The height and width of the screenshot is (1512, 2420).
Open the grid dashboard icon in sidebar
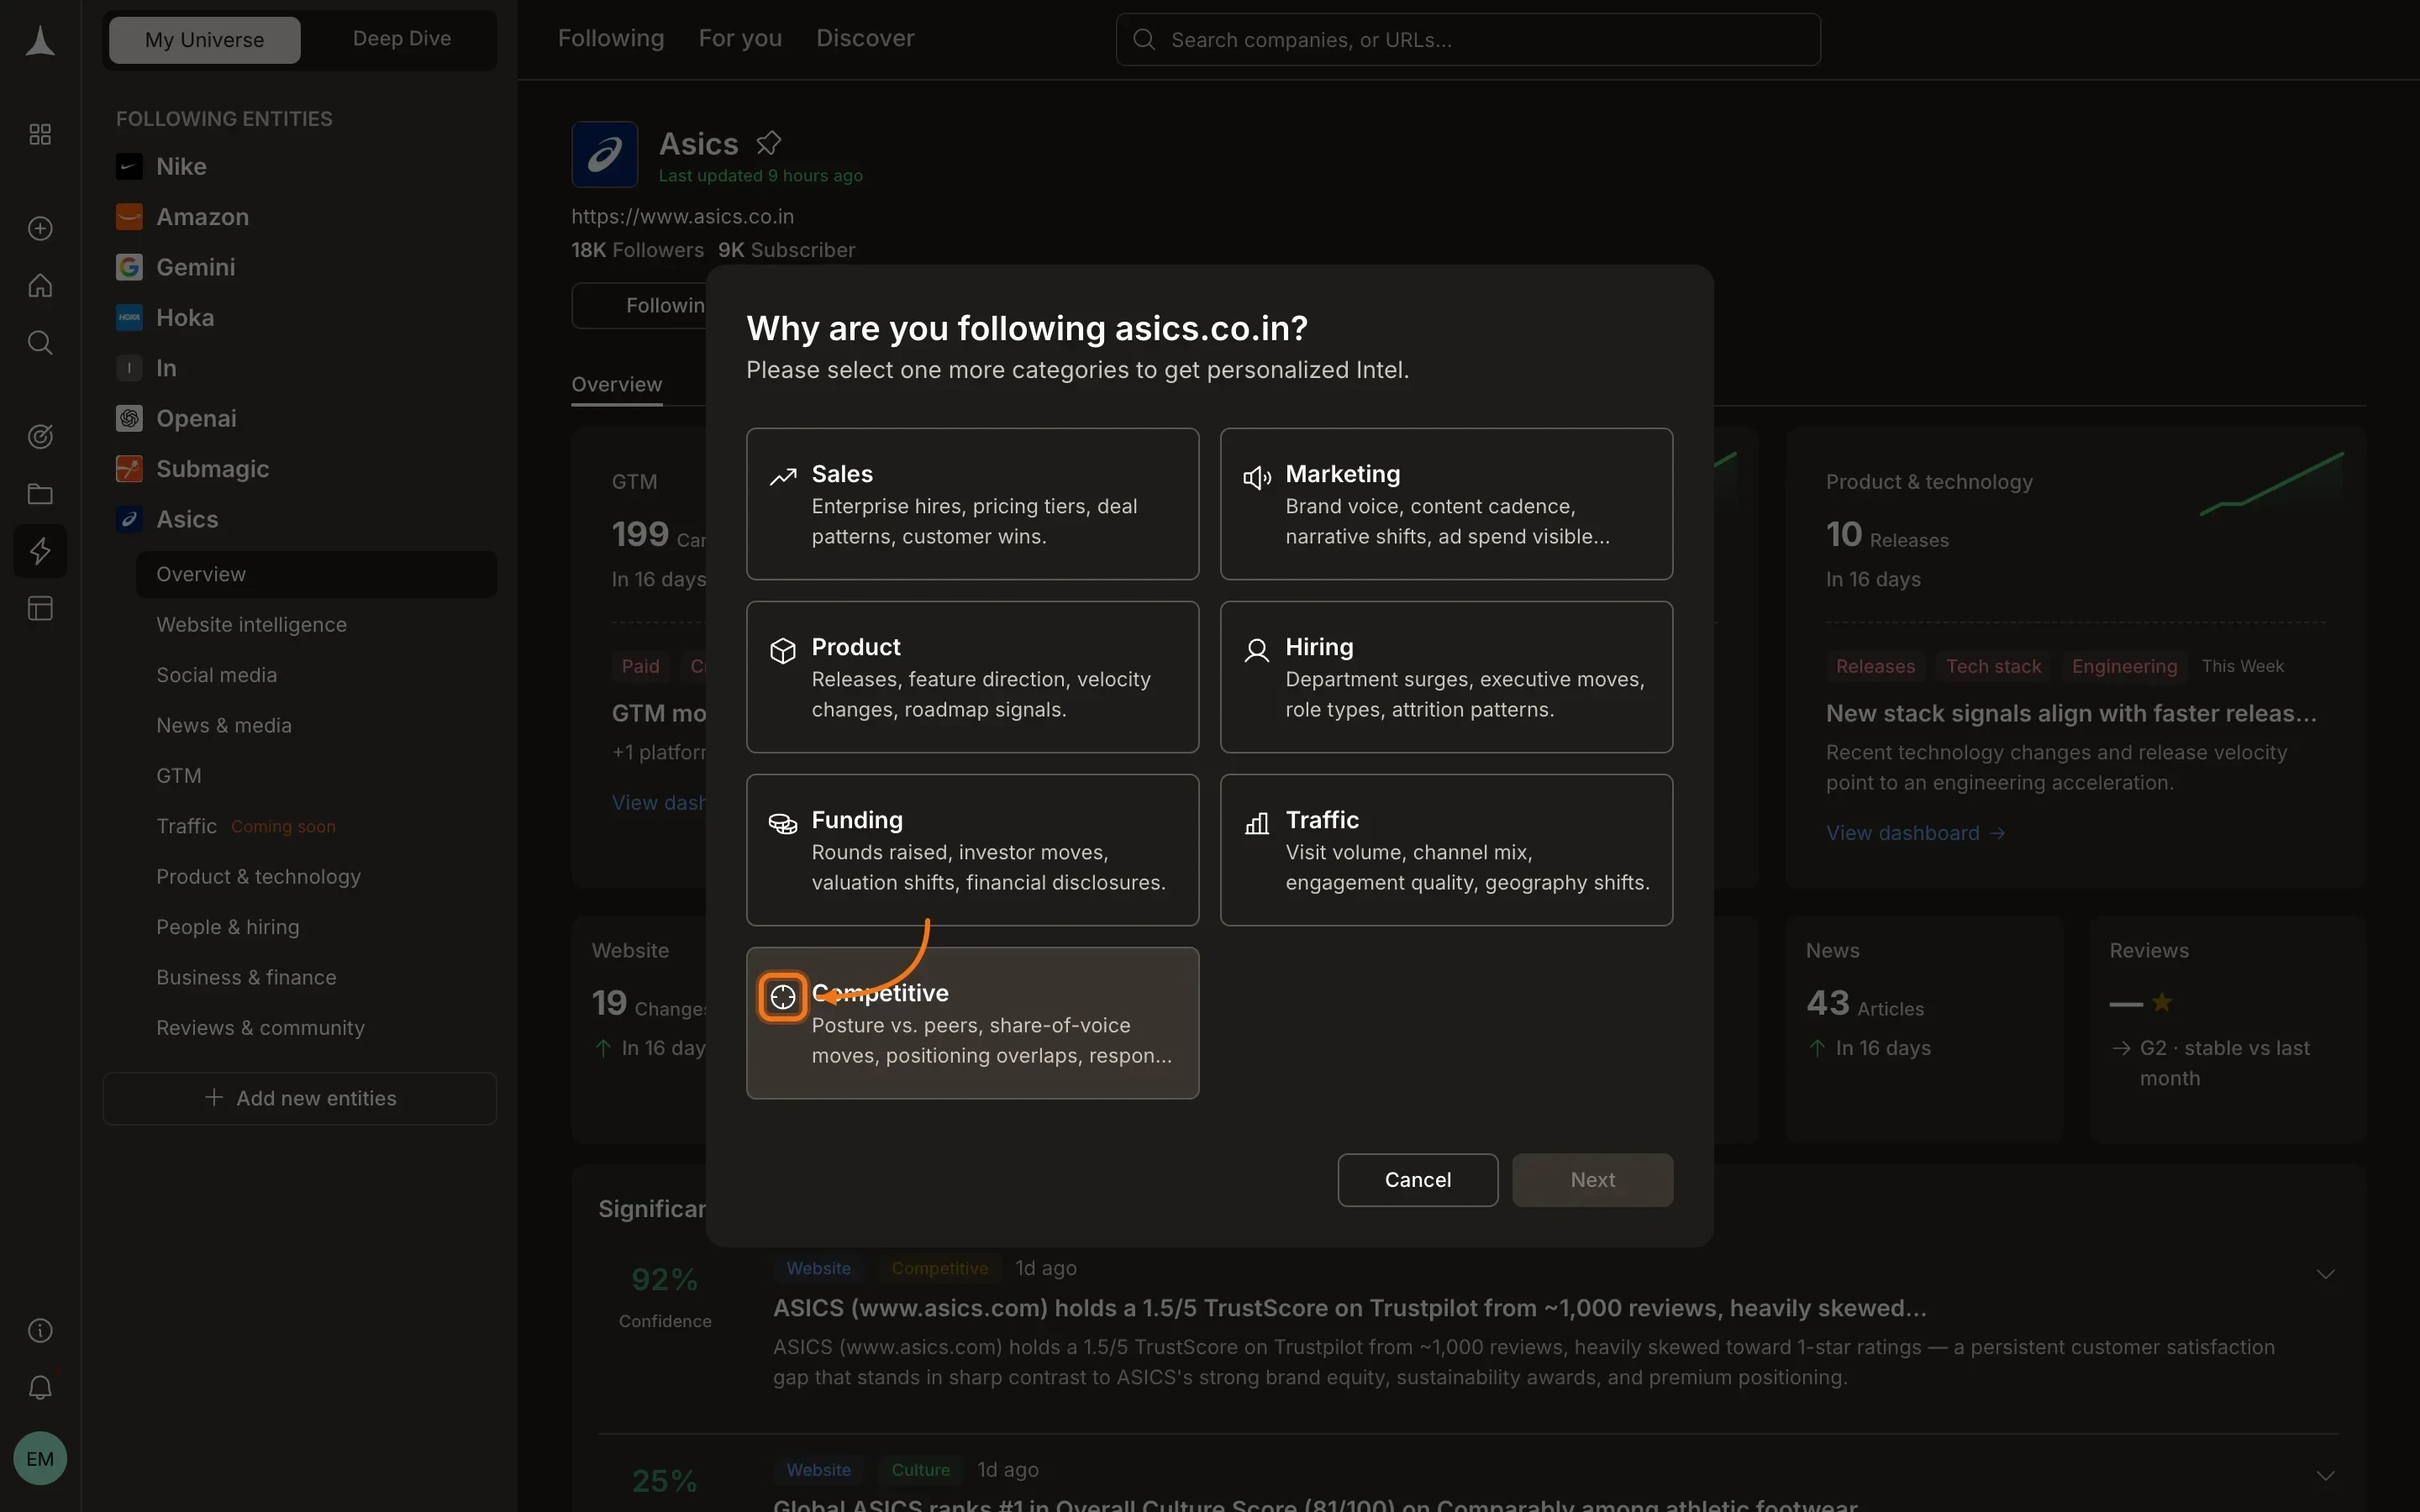tap(40, 134)
